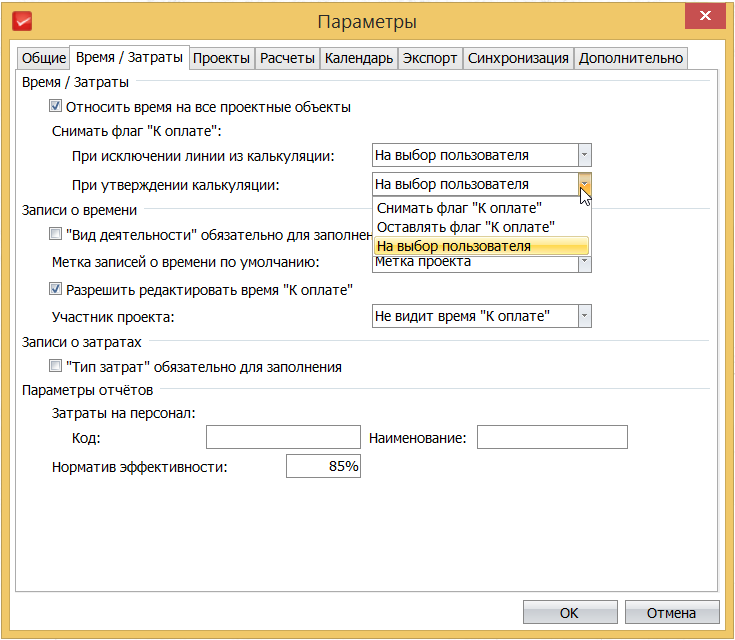The image size is (735, 640).
Task: Enable 'Вид деятельности' mandatory checkbox
Action: pyautogui.click(x=56, y=235)
